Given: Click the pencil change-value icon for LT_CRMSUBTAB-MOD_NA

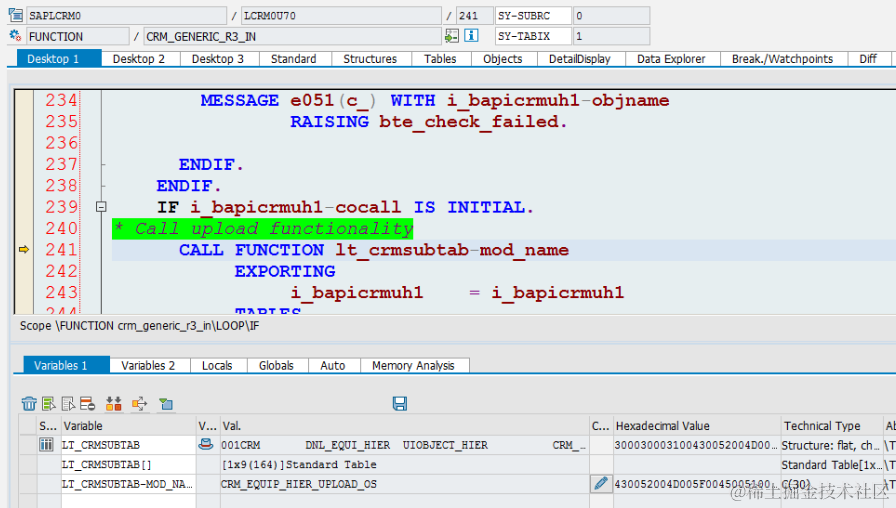Looking at the screenshot, I should coord(601,484).
